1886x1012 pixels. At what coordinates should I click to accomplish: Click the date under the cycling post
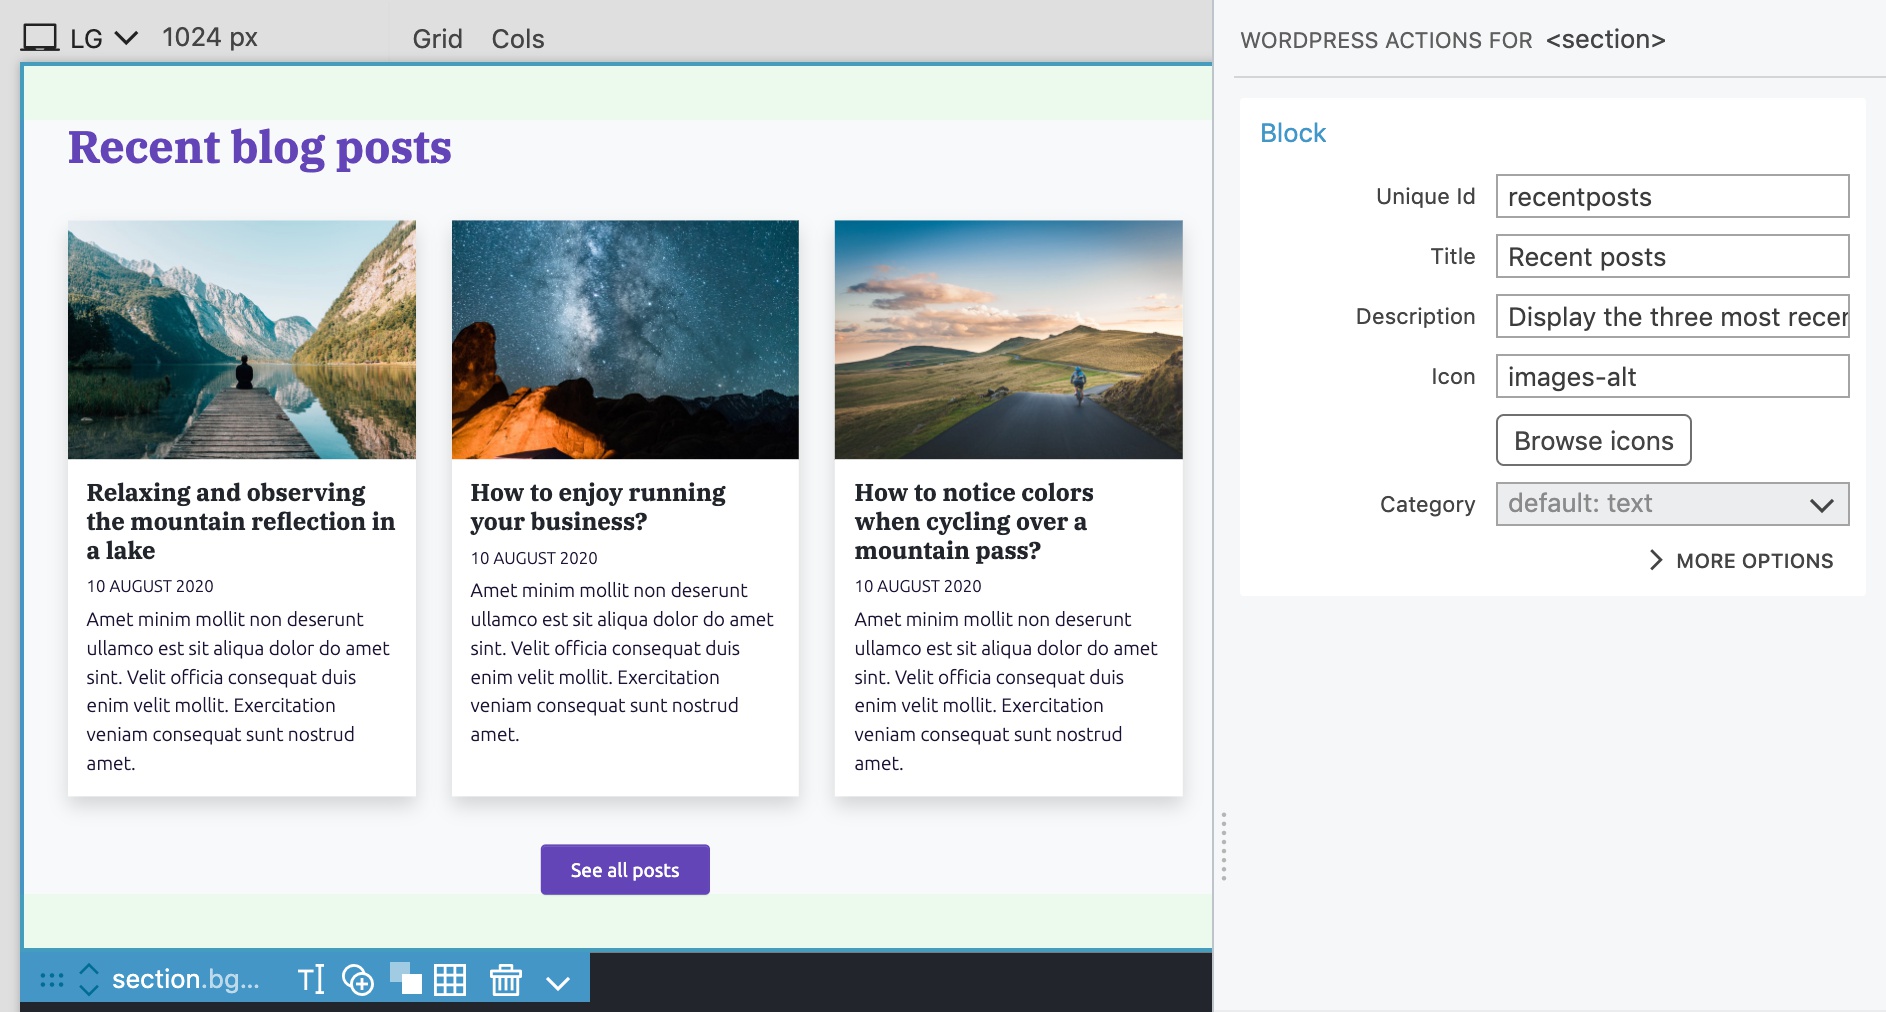918,586
